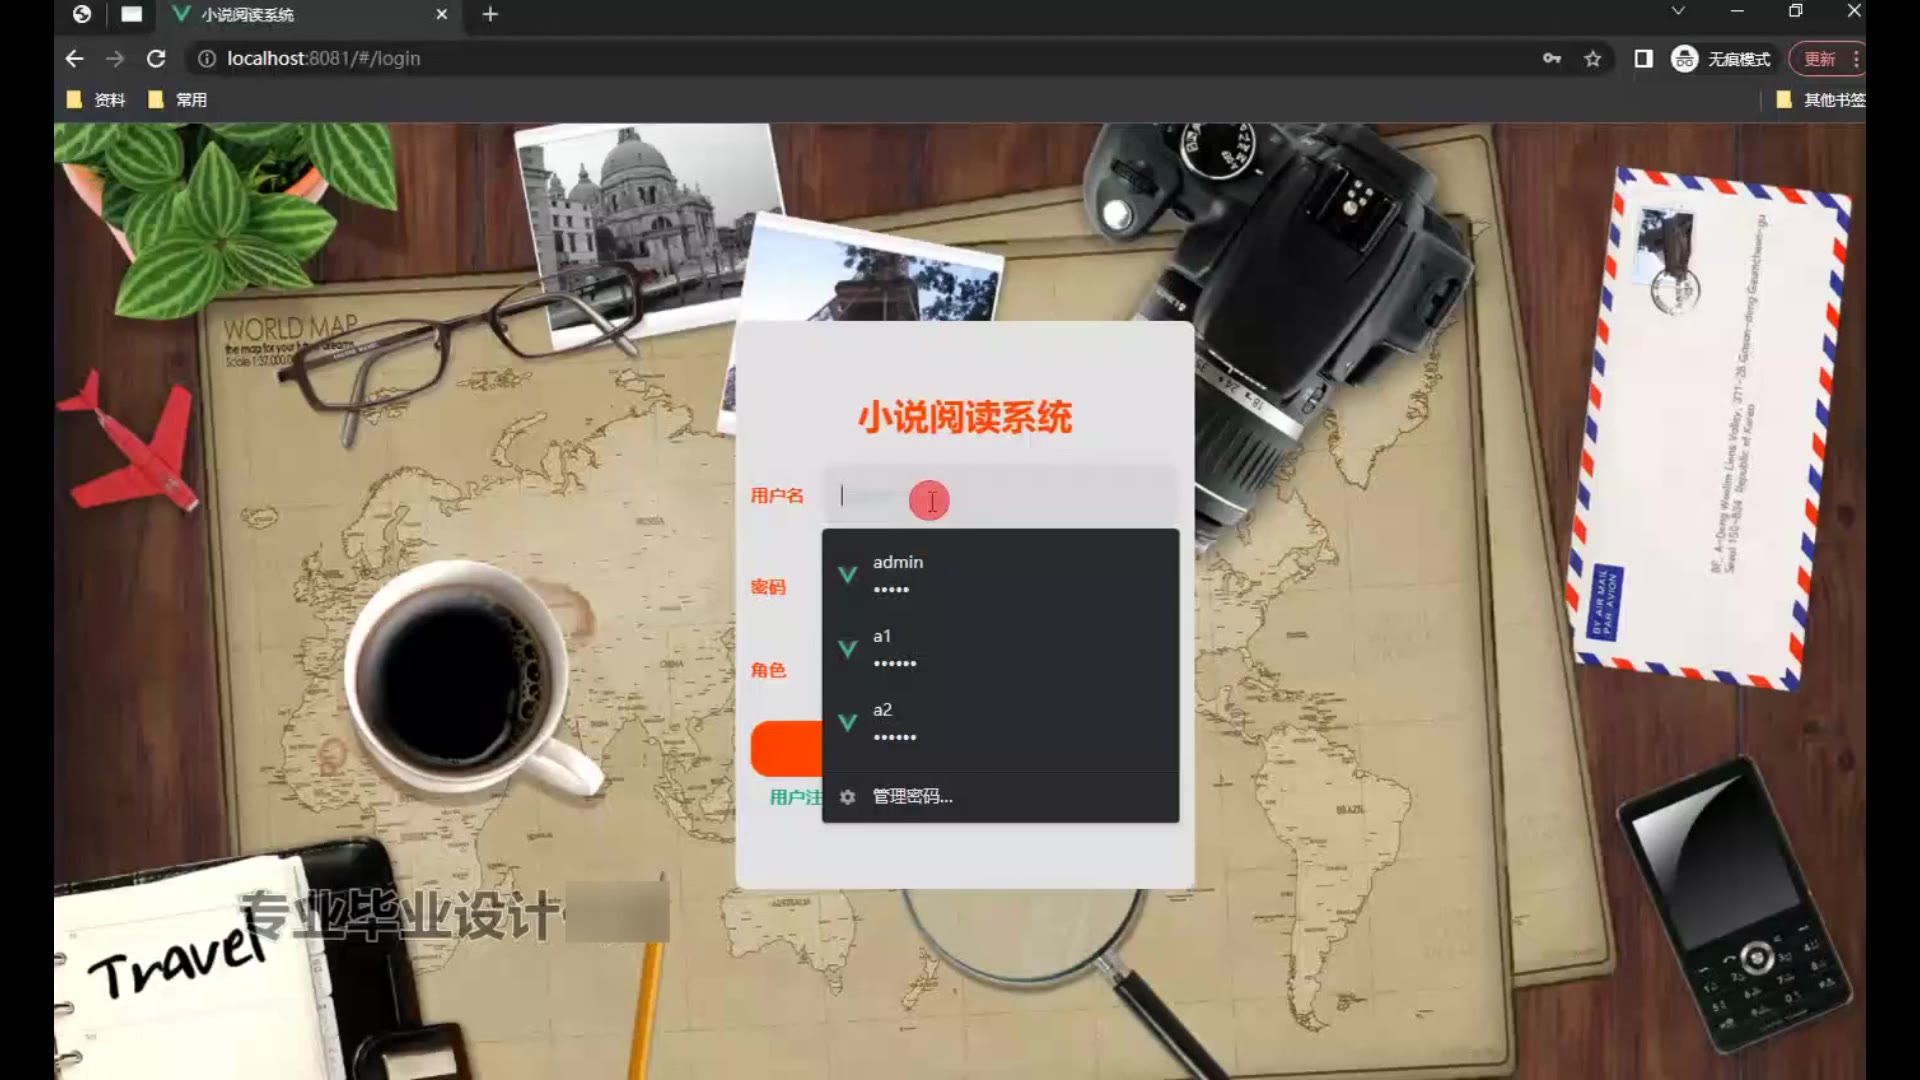Click the address bar URL
Image resolution: width=1920 pixels, height=1080 pixels.
click(x=323, y=59)
